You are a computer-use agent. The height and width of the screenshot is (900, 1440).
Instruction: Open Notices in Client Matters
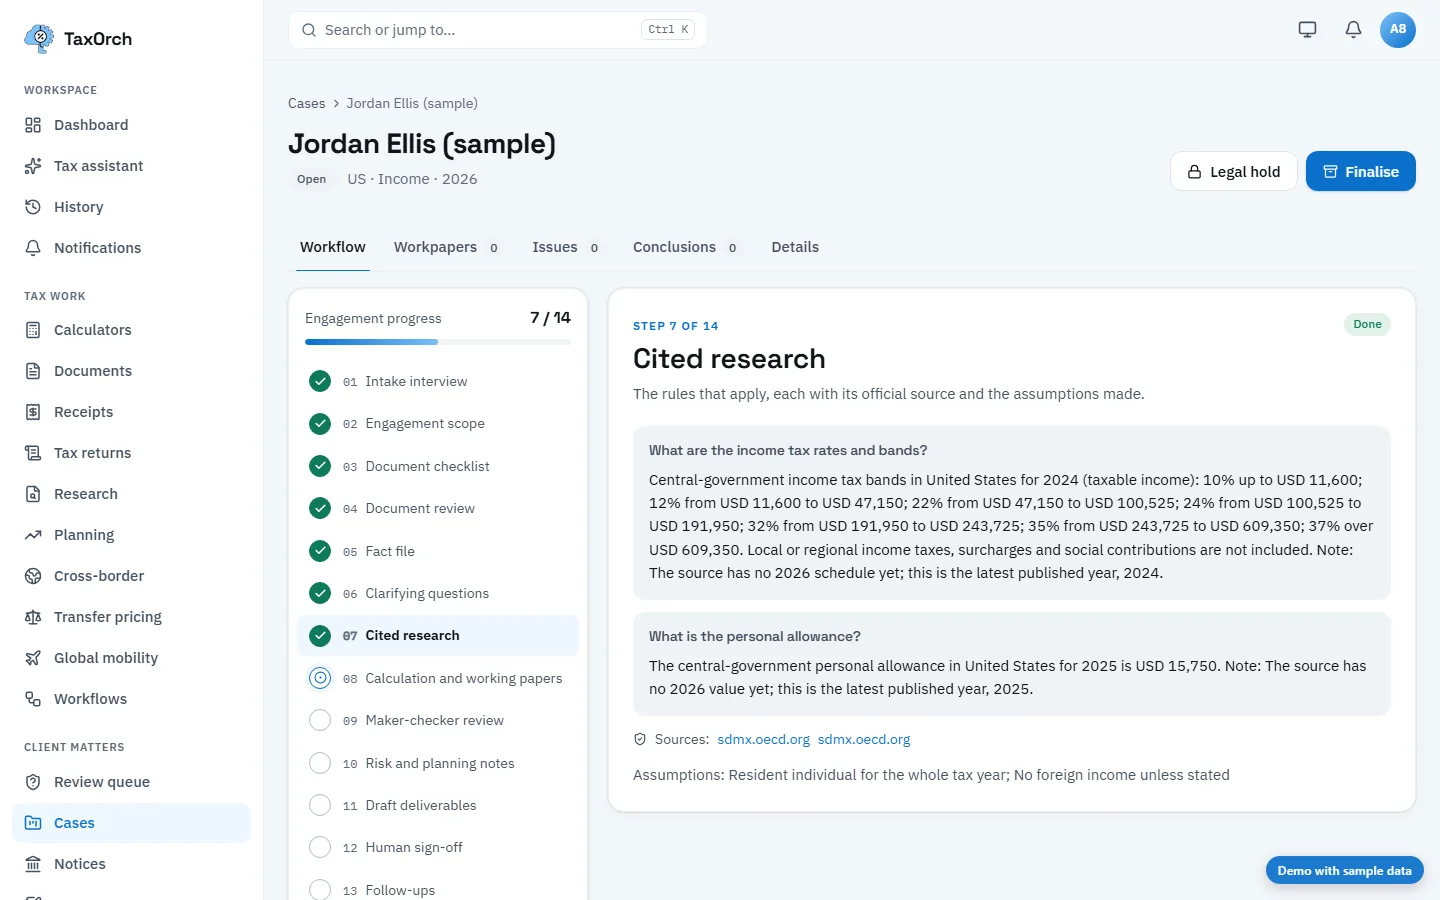click(x=131, y=864)
